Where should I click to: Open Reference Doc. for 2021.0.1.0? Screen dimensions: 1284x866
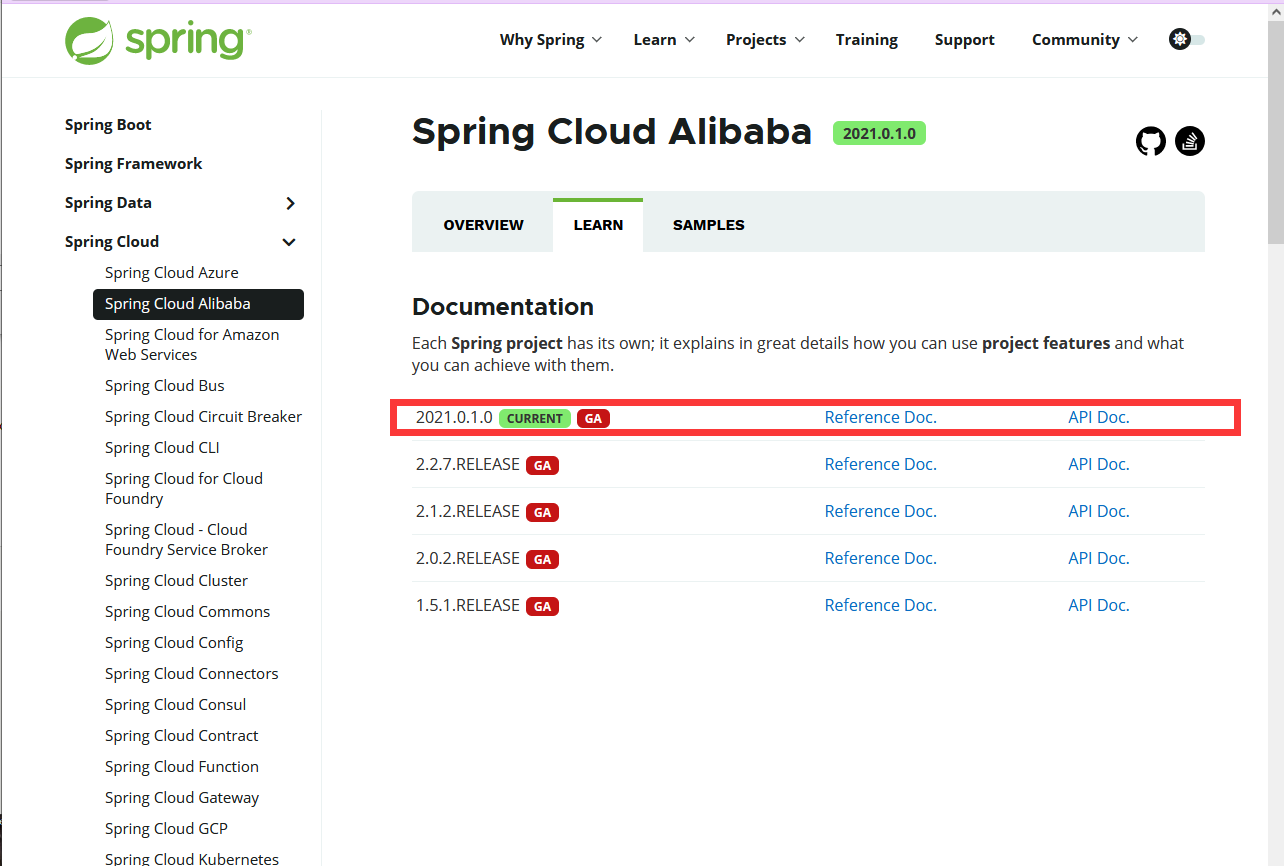[x=881, y=417]
